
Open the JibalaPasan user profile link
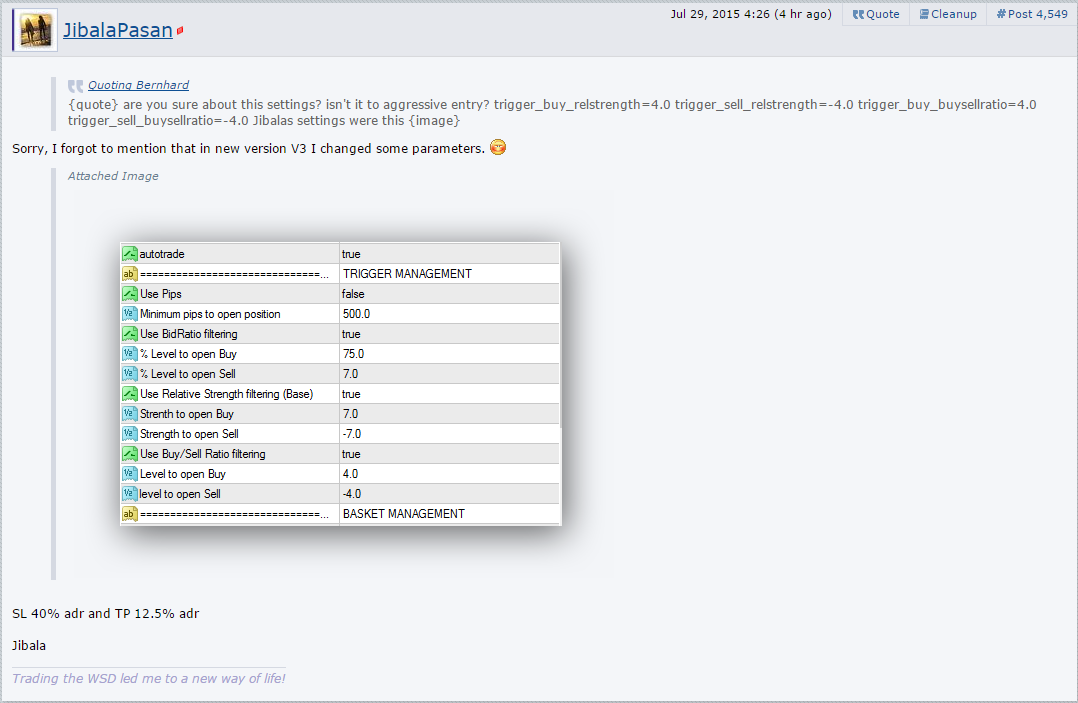(118, 30)
